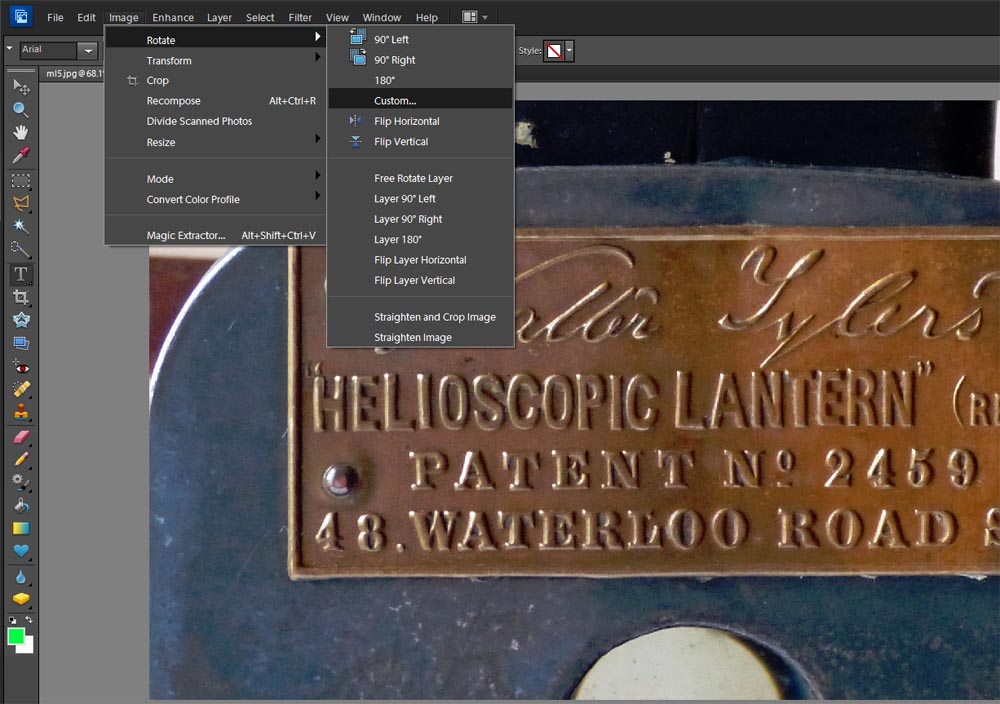
Task: Choose Custom... rotation
Action: click(x=420, y=101)
